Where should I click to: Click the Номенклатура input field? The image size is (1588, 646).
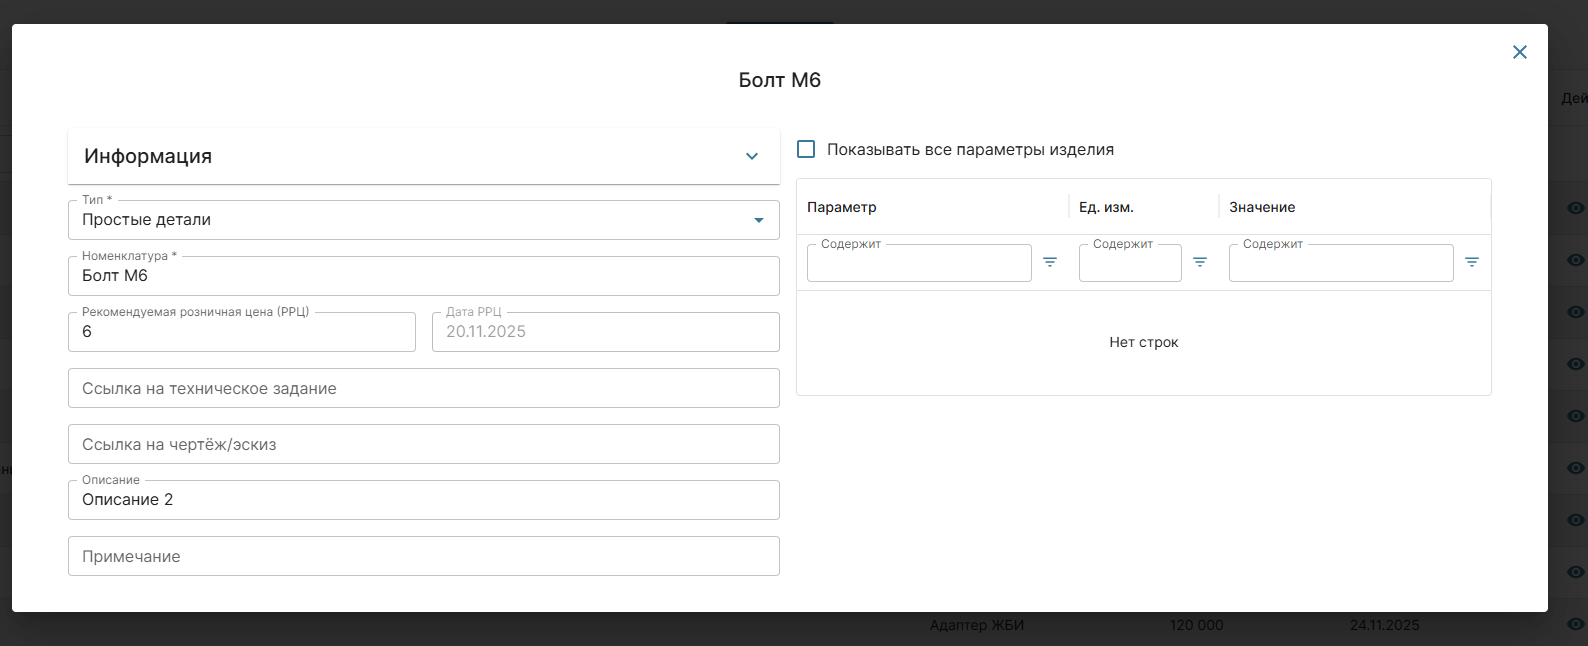(x=423, y=276)
